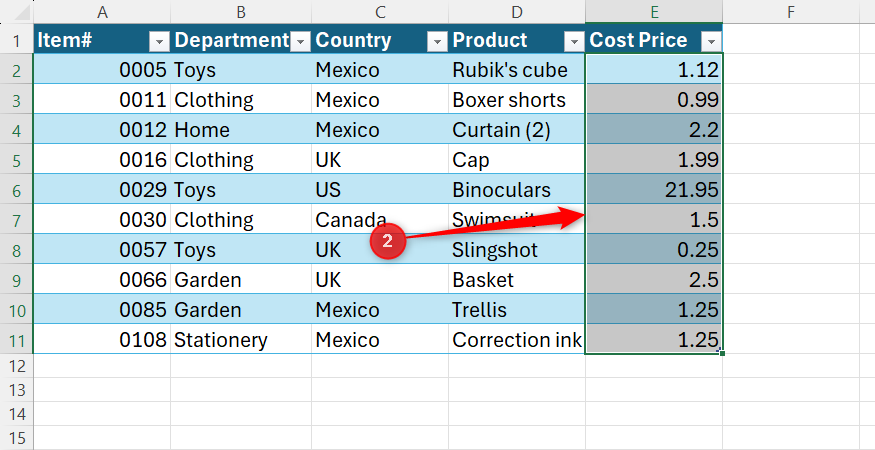Select the Boxer shorts product cell
The width and height of the screenshot is (875, 450).
[x=517, y=99]
